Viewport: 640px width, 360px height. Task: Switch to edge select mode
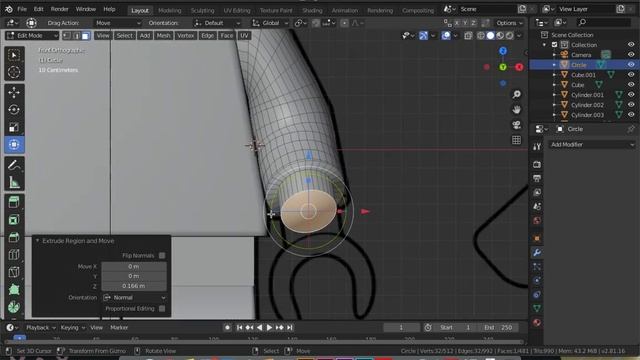pyautogui.click(x=76, y=36)
